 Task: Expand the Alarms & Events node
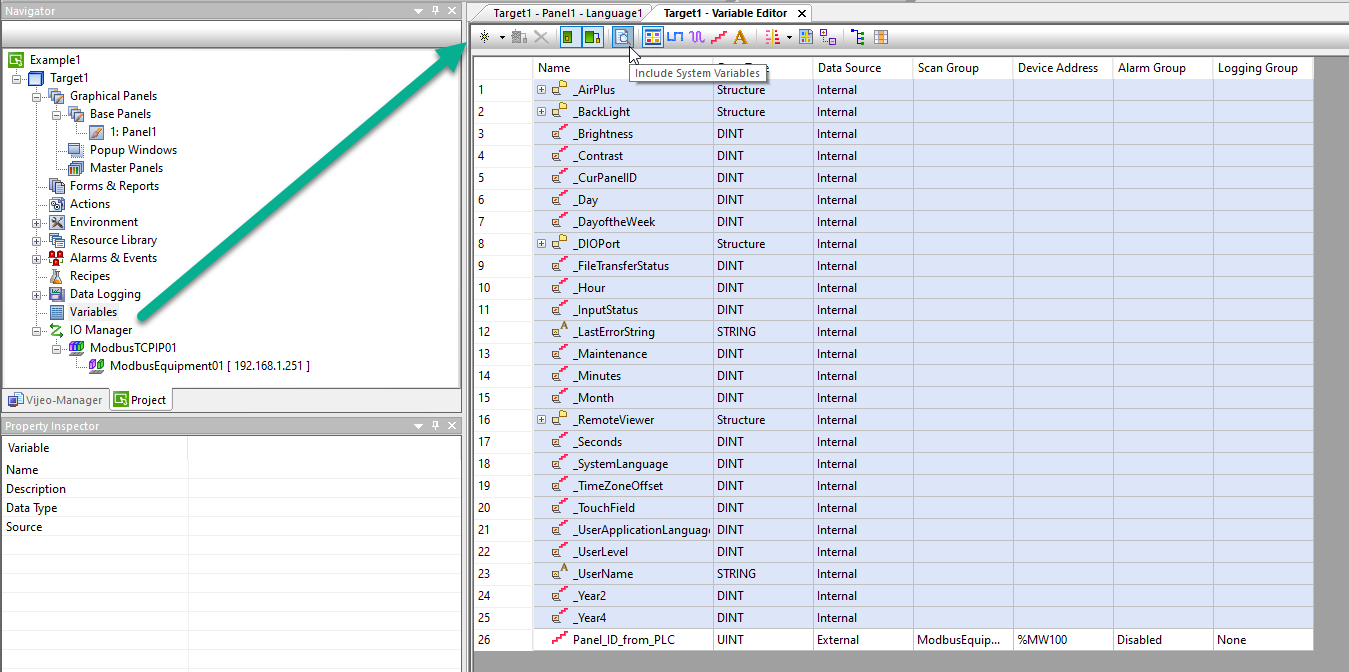tap(37, 258)
